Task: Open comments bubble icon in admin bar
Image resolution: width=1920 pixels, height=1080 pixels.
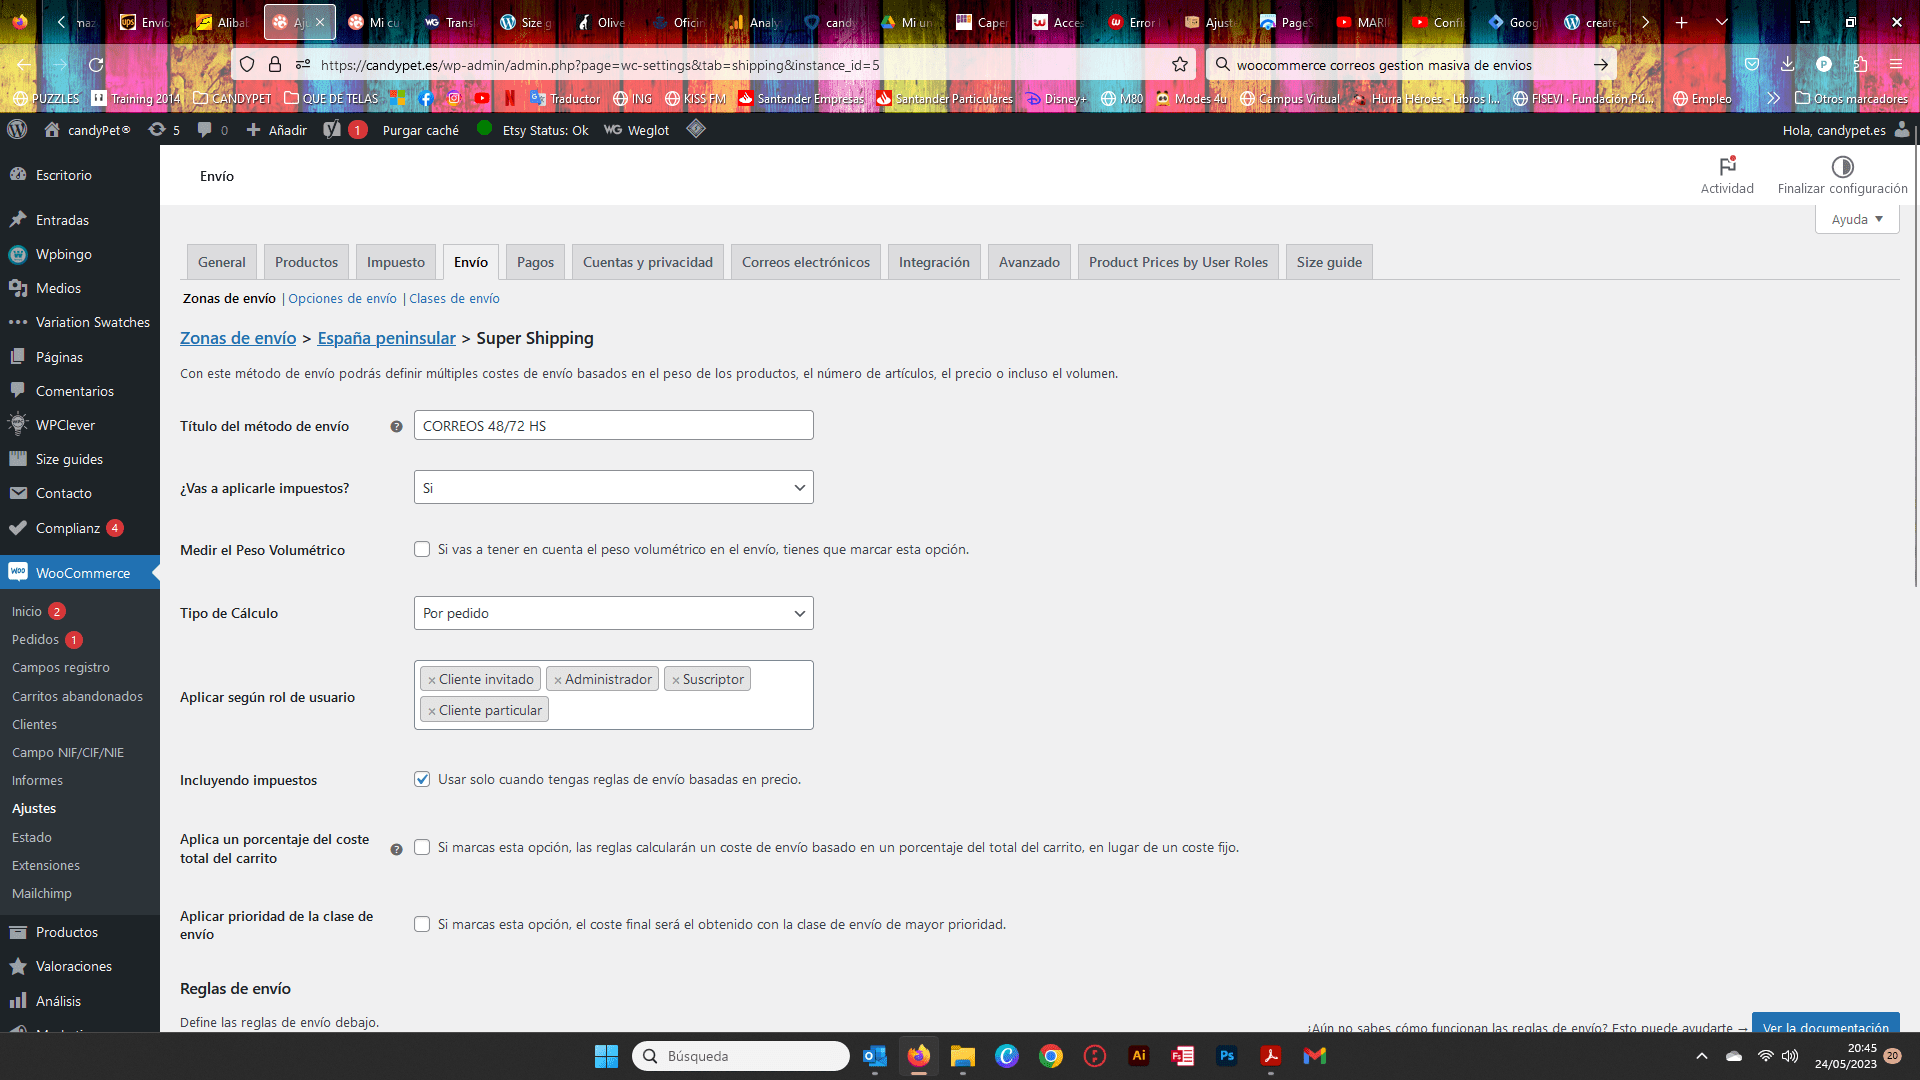Action: [205, 130]
